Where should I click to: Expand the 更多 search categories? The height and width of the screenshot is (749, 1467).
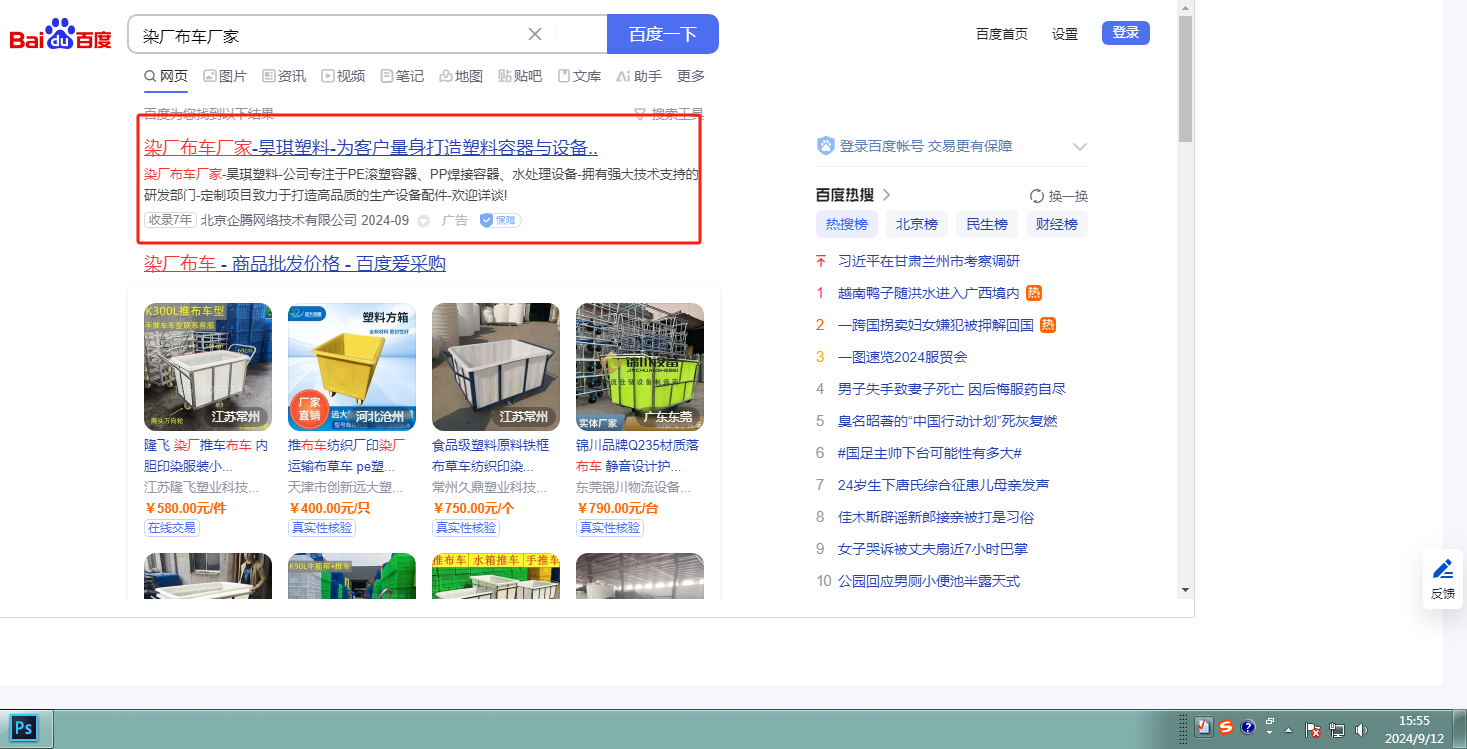(691, 76)
